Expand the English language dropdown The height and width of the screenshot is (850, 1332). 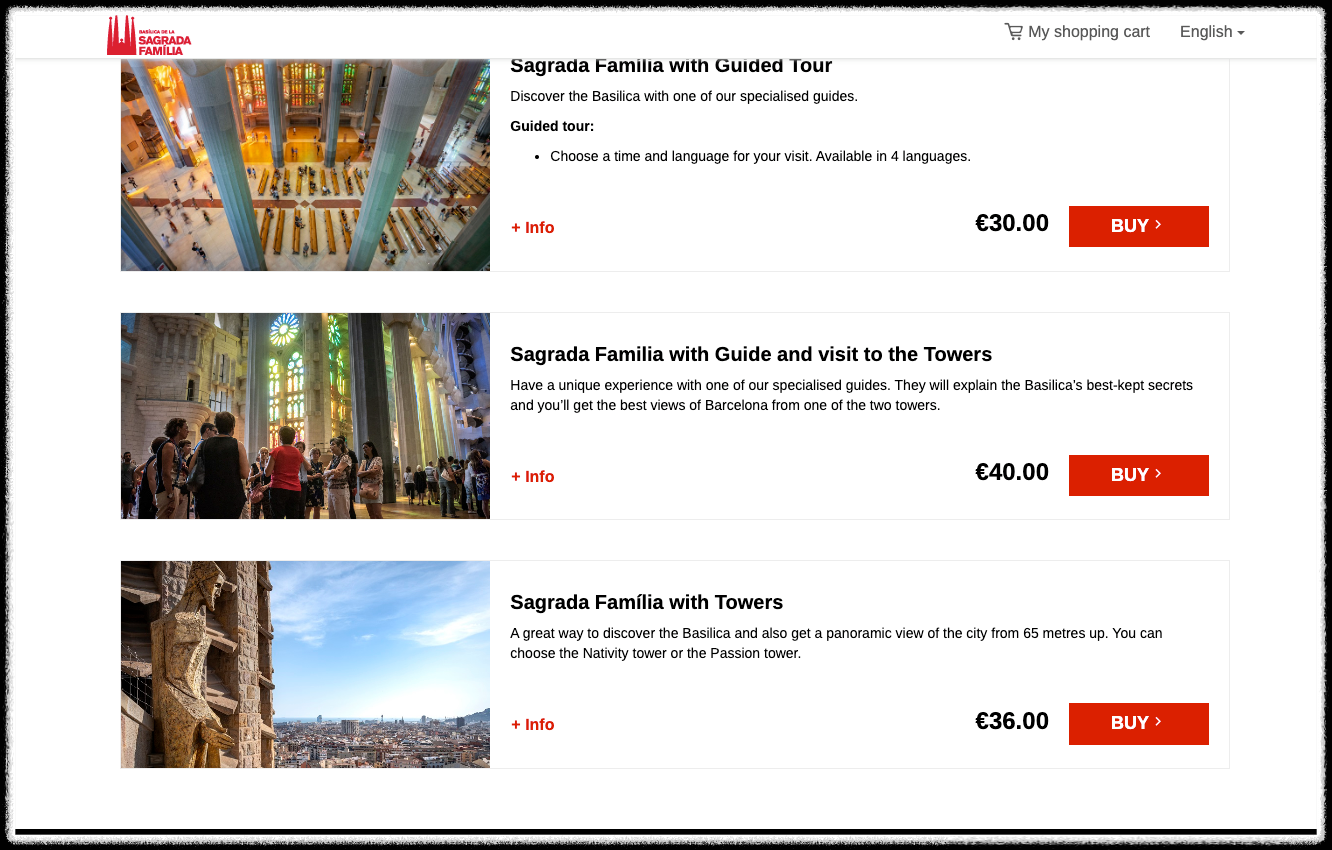tap(1212, 32)
